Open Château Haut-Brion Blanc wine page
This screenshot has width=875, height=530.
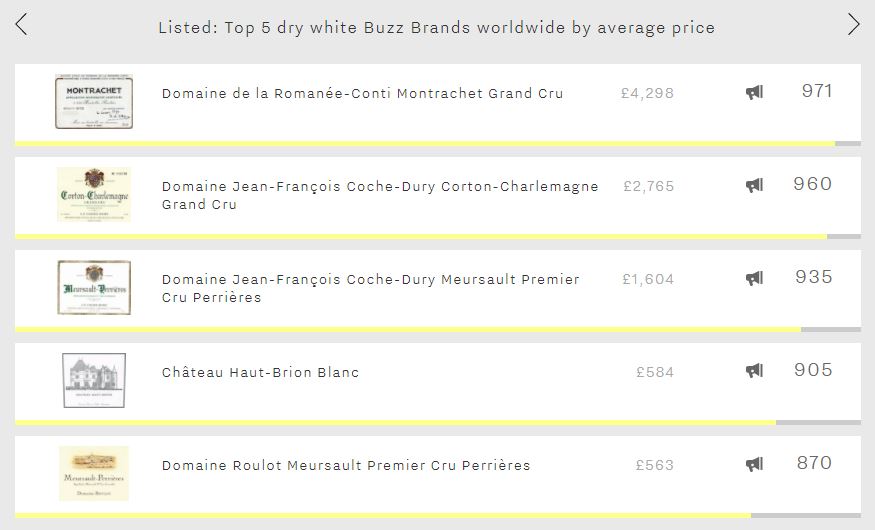click(x=260, y=372)
